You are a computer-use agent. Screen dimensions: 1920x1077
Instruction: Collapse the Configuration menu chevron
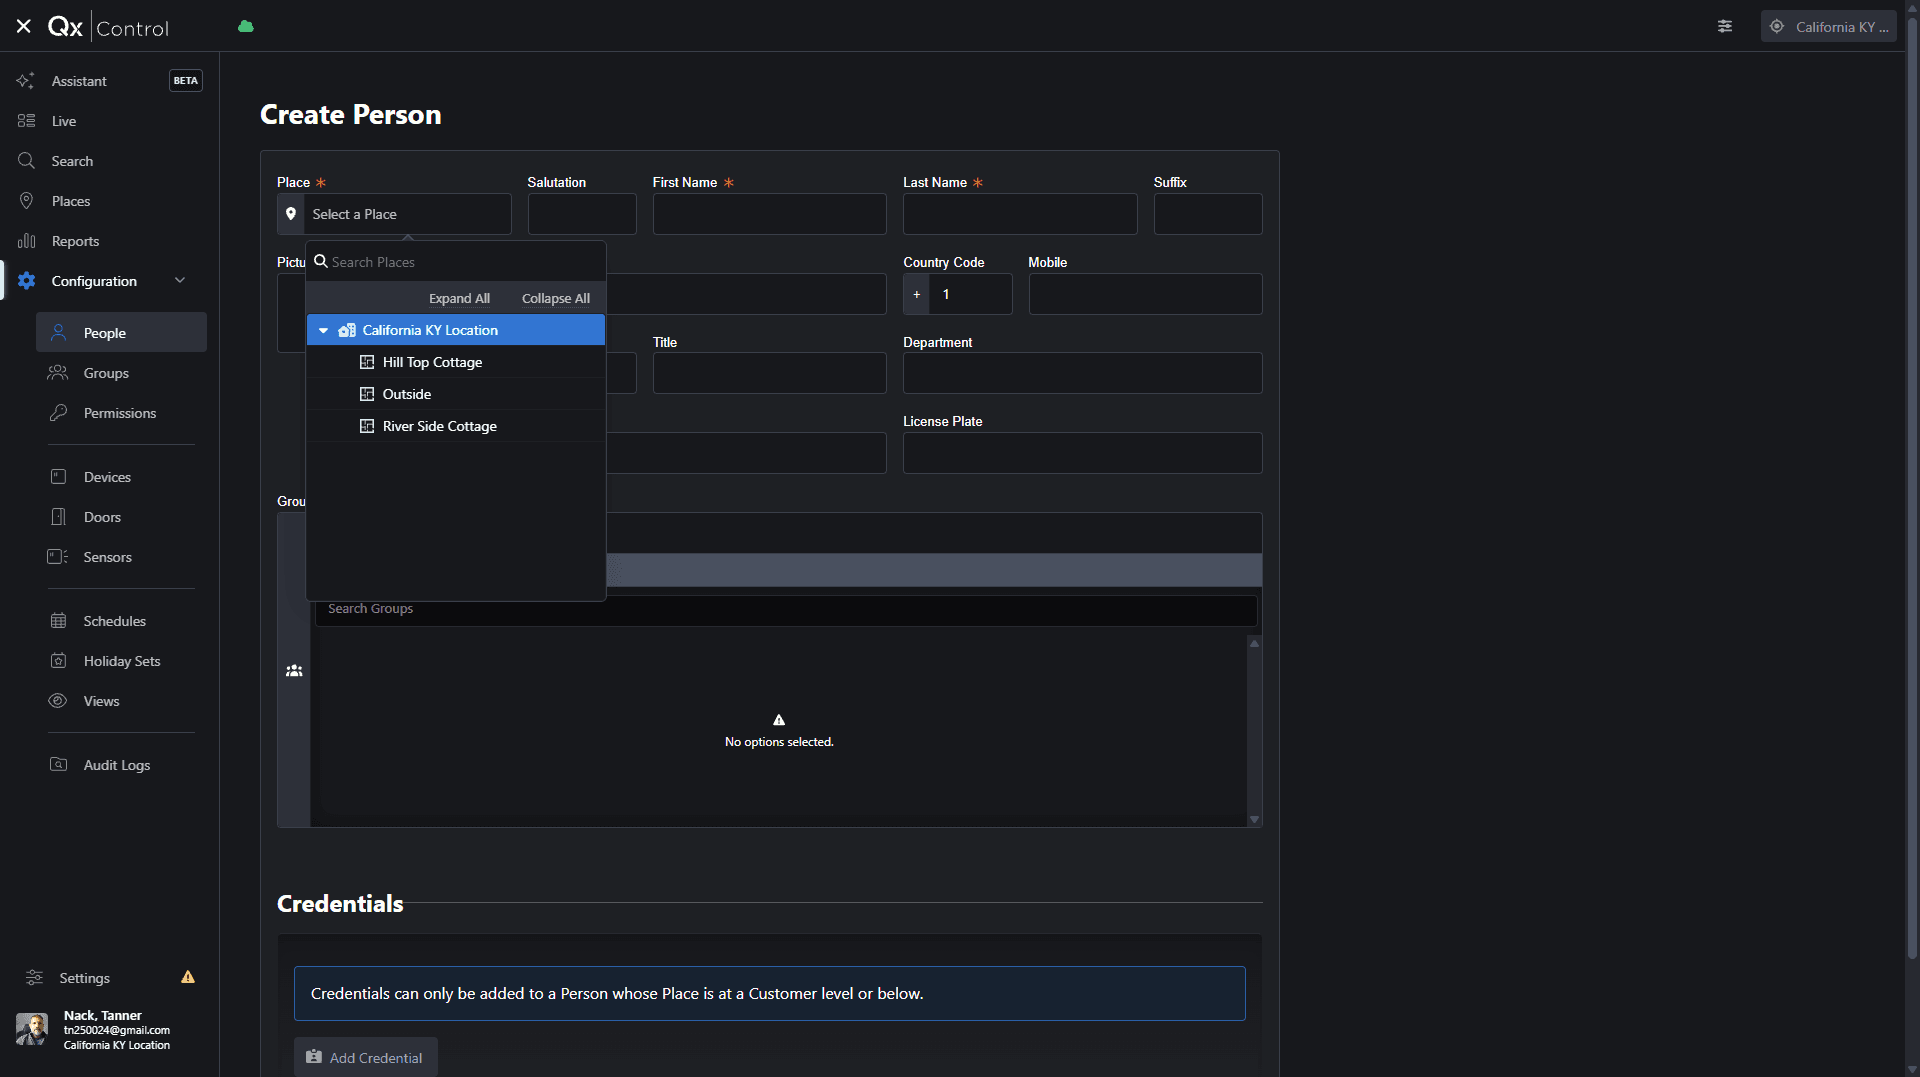(x=180, y=281)
